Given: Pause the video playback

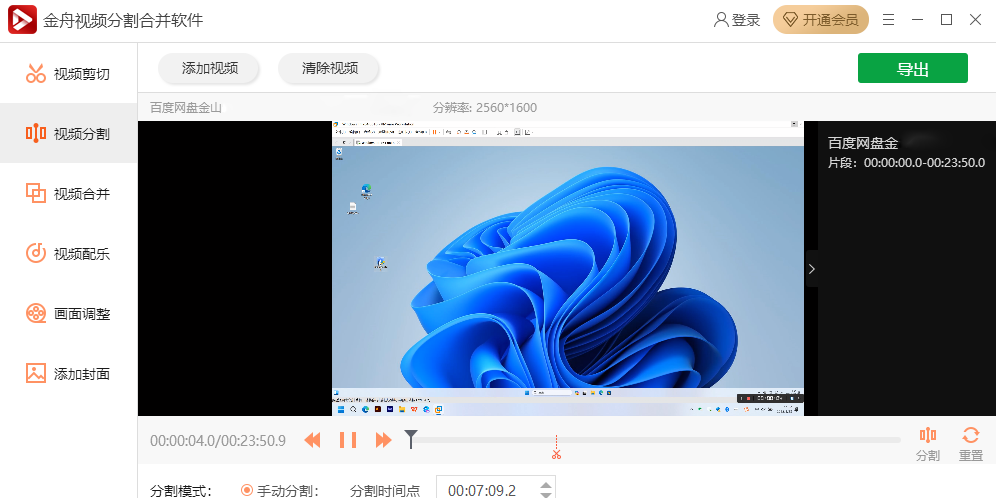Looking at the screenshot, I should (347, 440).
